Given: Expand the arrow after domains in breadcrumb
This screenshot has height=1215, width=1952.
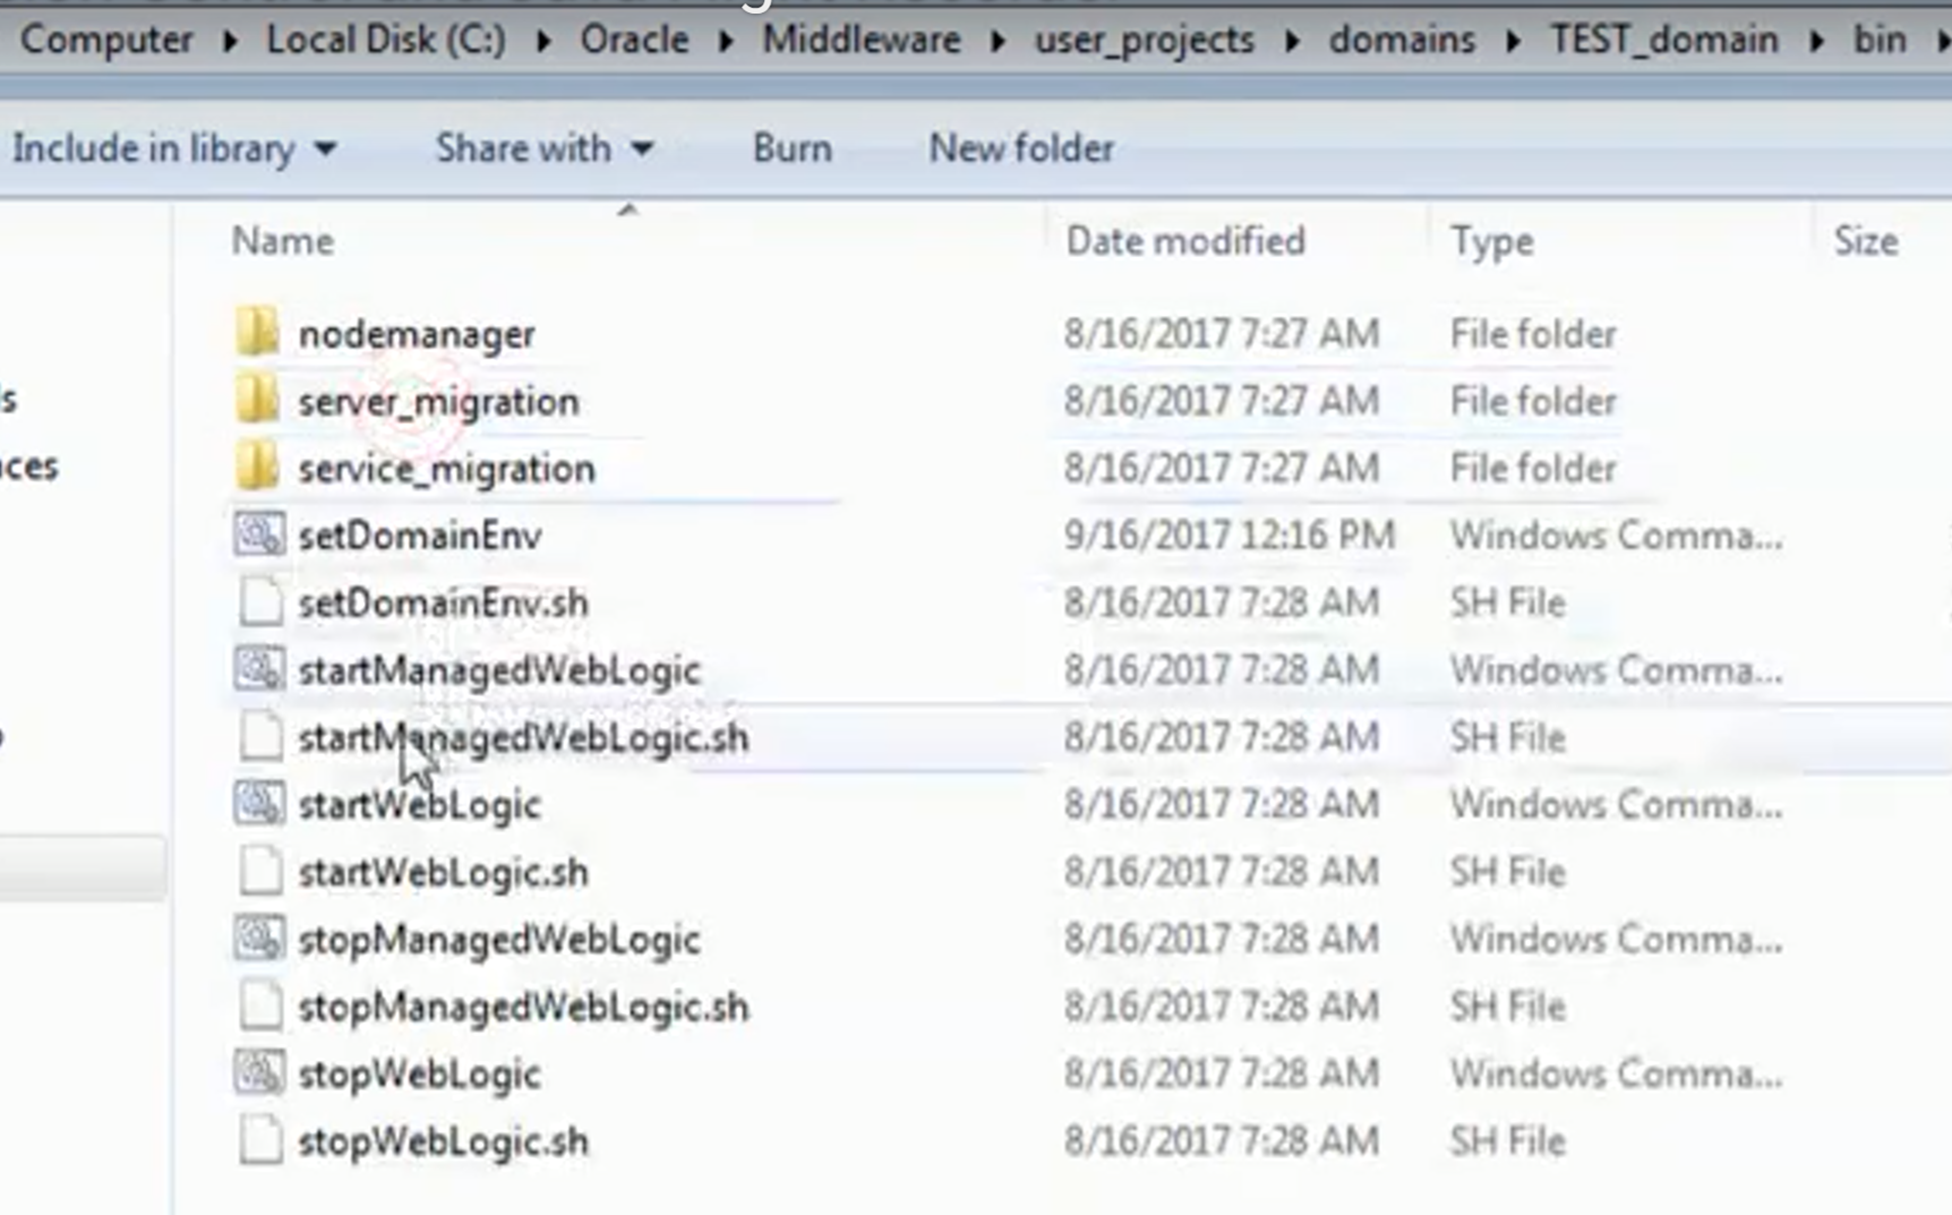Looking at the screenshot, I should (x=1513, y=41).
